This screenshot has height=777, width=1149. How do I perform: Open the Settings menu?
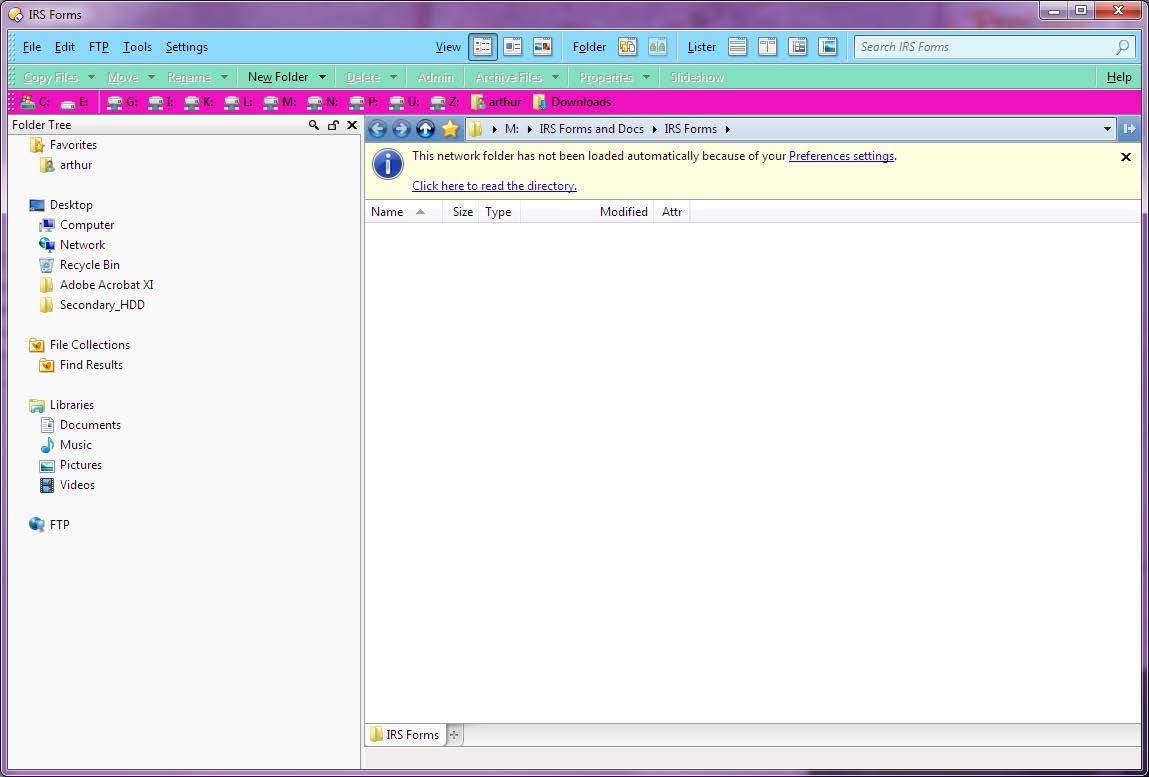click(x=186, y=47)
